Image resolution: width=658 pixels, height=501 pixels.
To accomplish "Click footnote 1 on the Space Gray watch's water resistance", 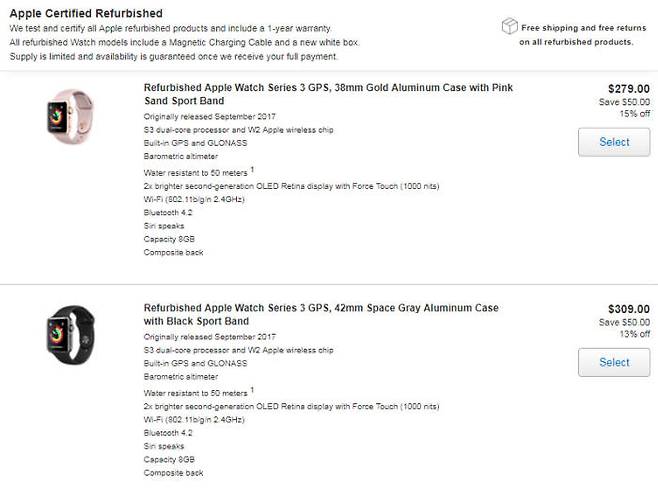I will click(252, 390).
